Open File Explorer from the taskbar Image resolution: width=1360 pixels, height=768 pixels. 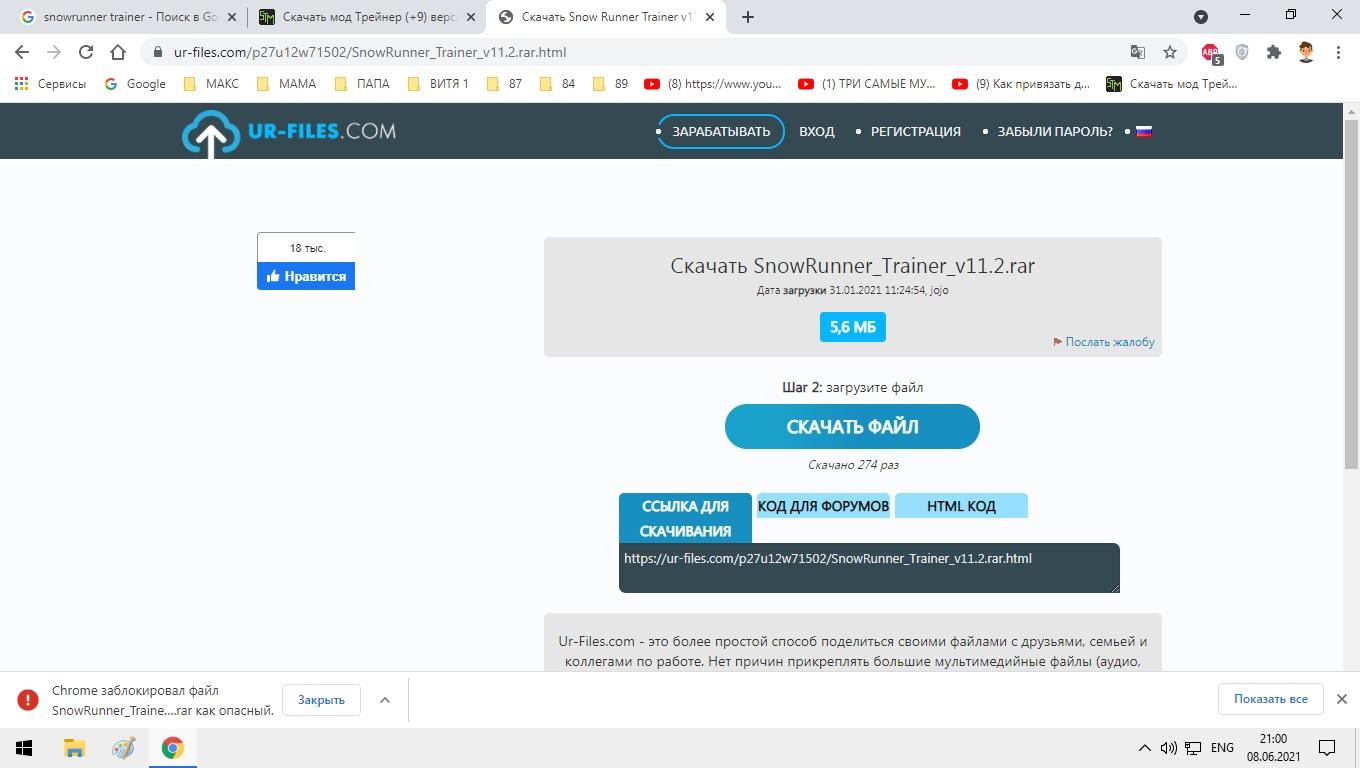tap(74, 747)
